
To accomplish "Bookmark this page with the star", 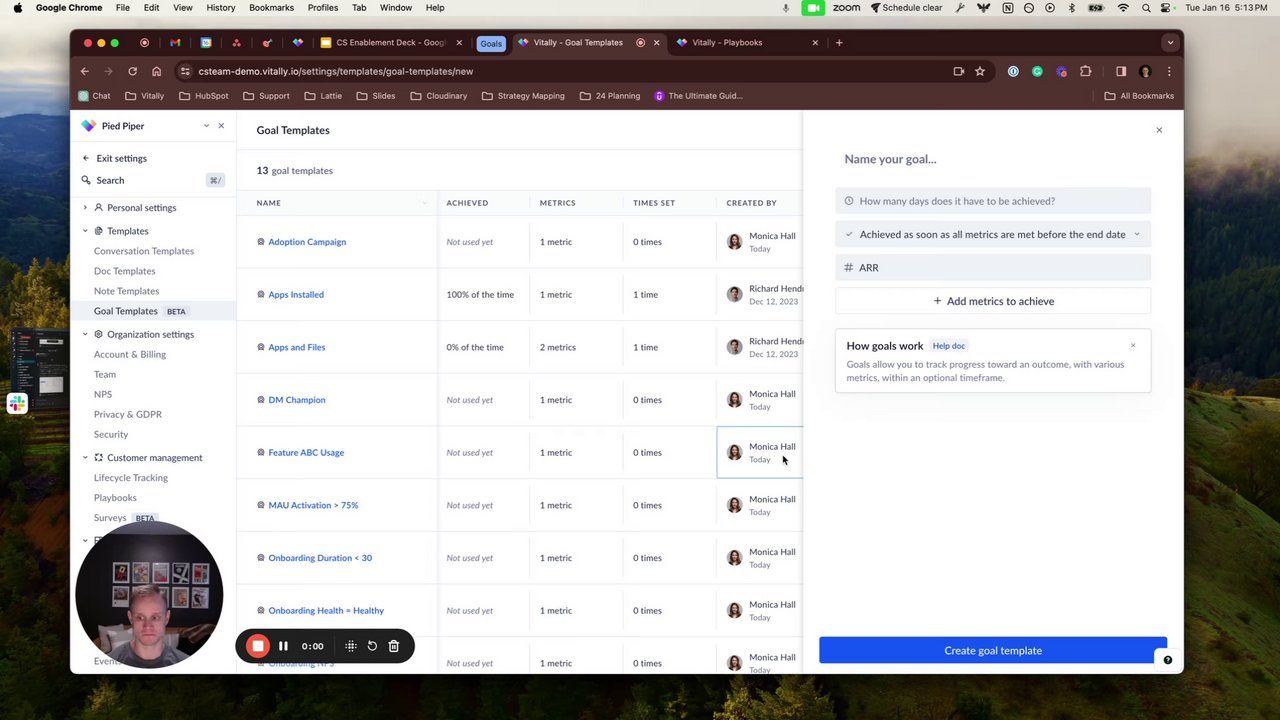I will point(980,71).
